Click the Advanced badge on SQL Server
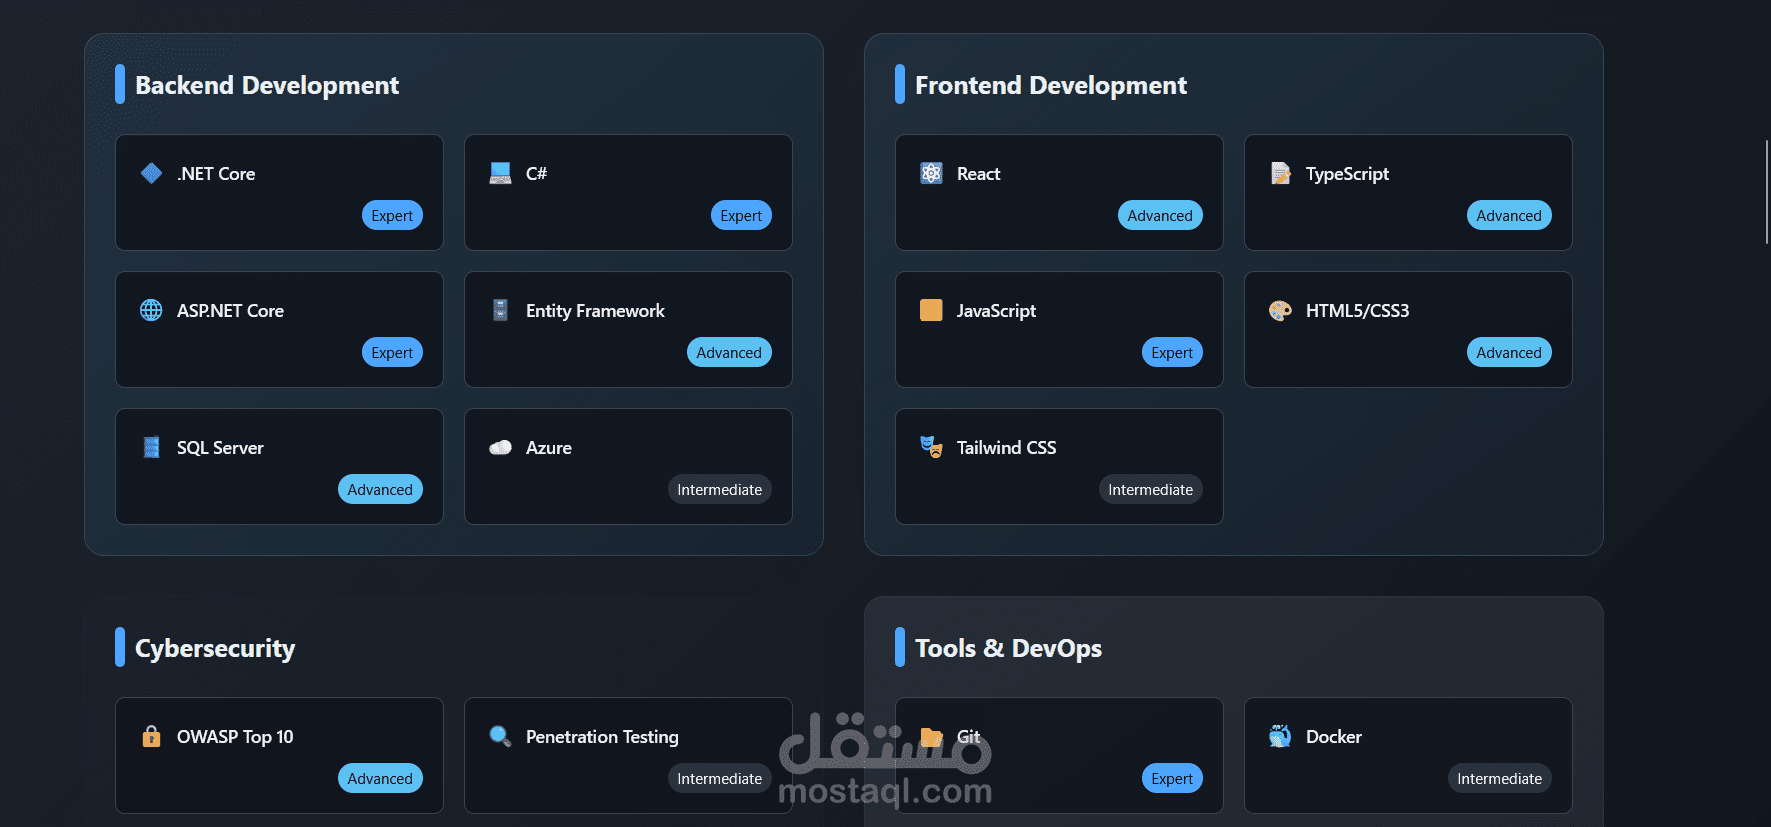Screen dimensions: 1771x827 point(380,489)
